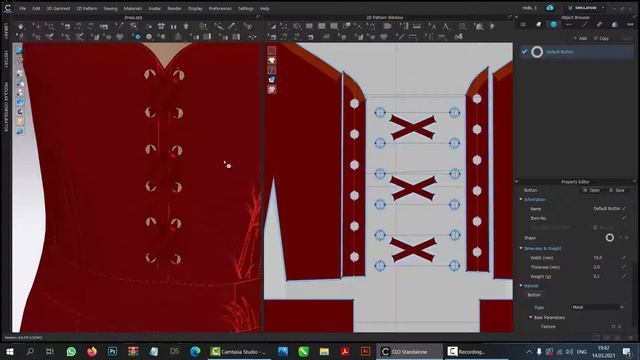Open the Sewing menu
Viewport: 640px width, 360px height.
click(x=110, y=8)
